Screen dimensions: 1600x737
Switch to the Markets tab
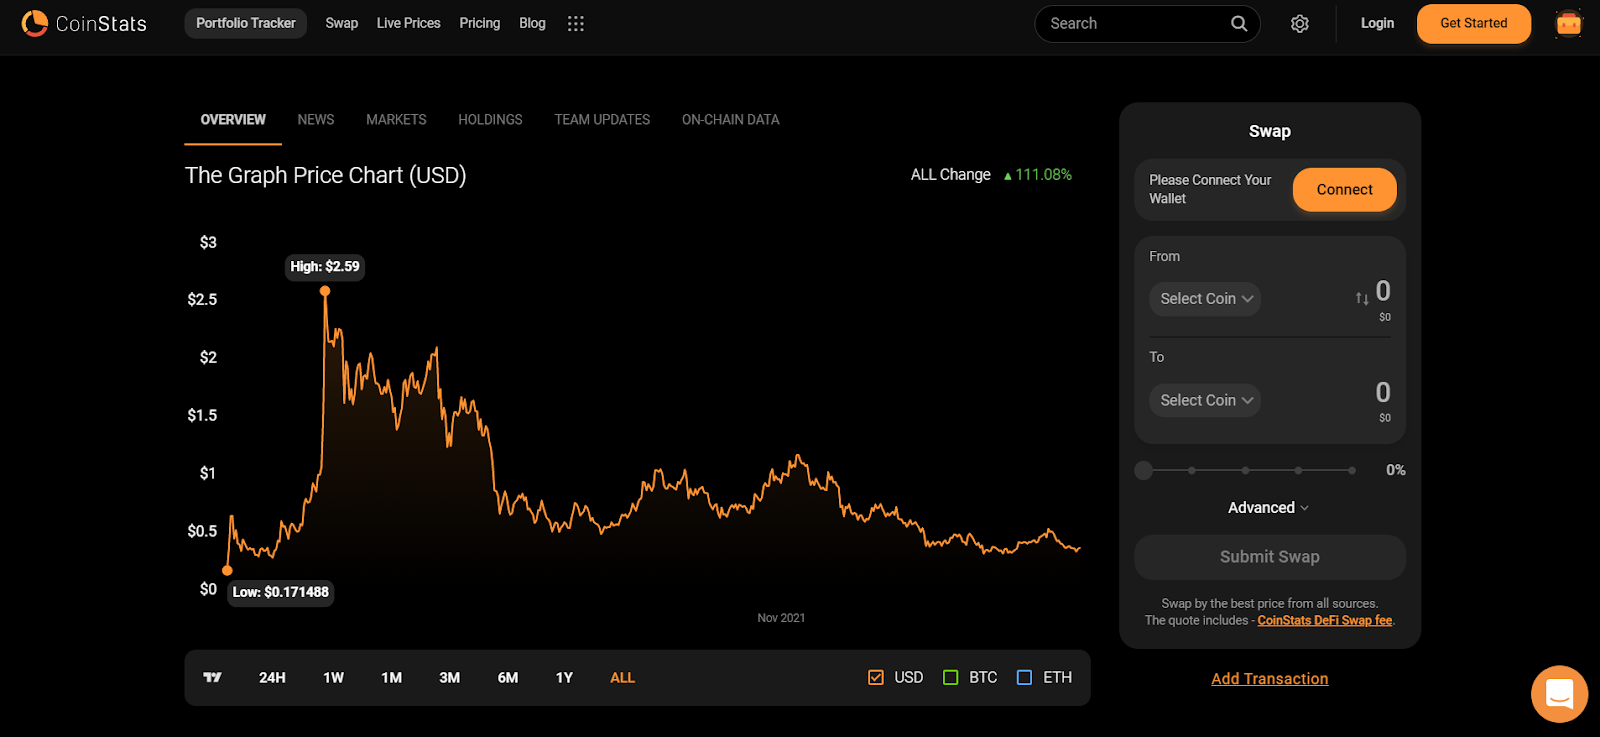(396, 119)
